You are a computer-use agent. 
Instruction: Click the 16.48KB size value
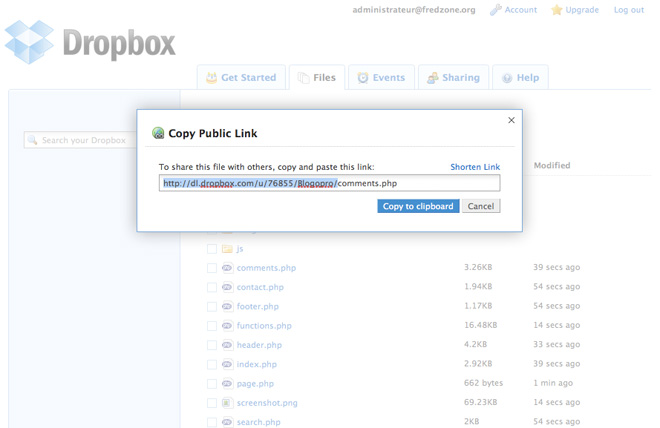[481, 325]
